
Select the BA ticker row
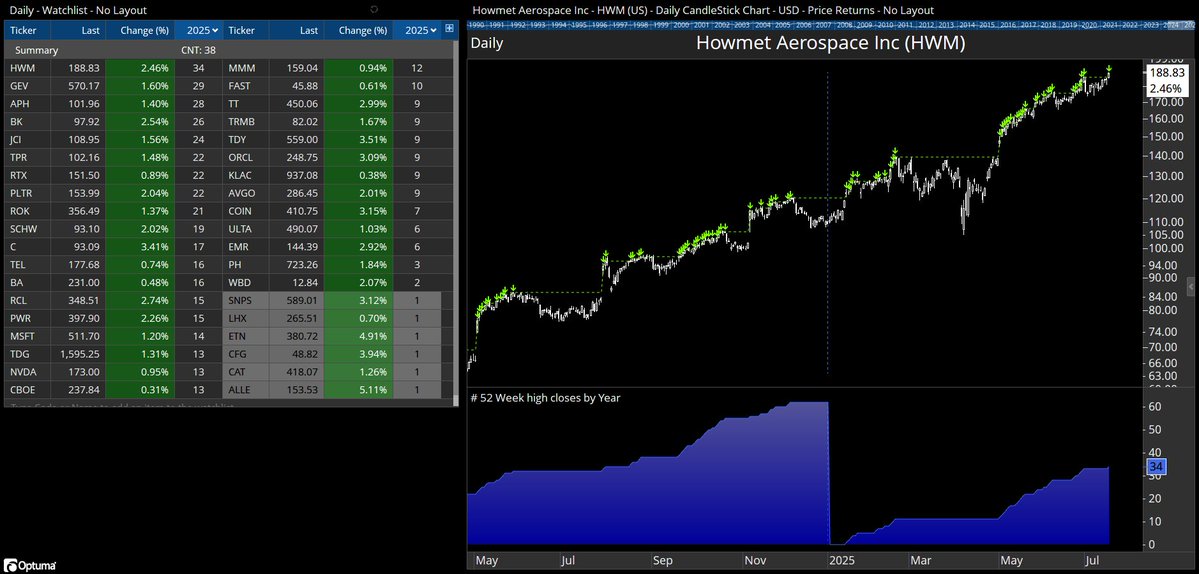(112, 283)
